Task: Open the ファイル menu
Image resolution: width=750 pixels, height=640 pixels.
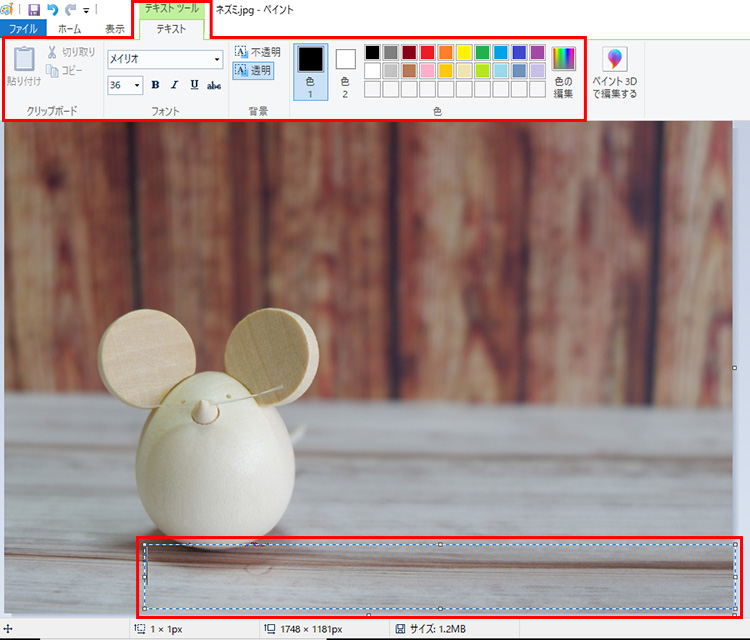Action: (22, 29)
